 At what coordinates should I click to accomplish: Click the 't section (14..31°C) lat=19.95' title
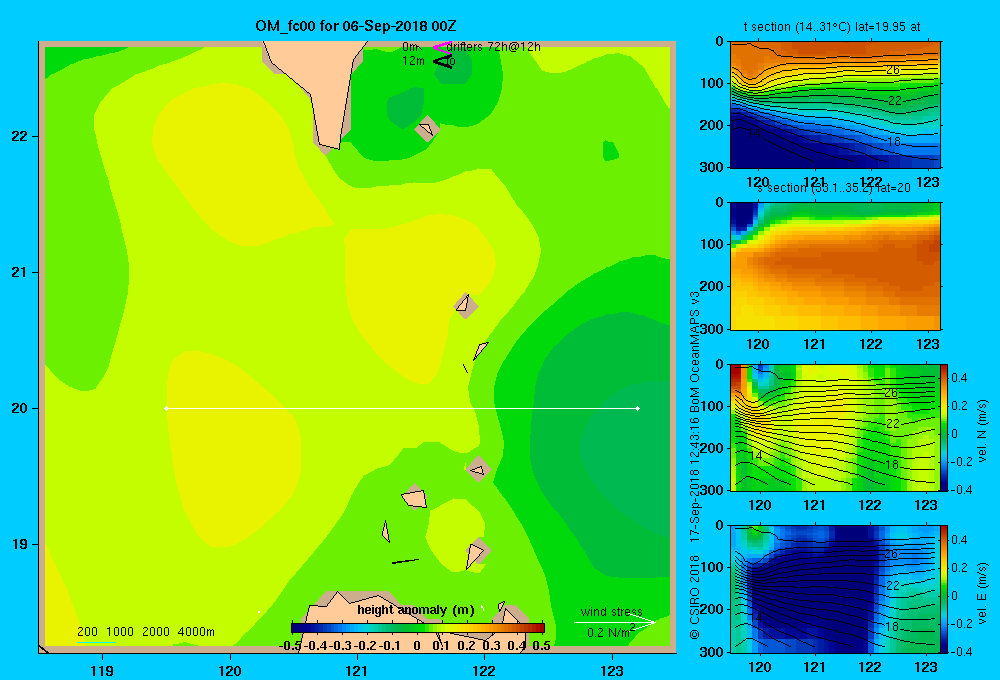(x=832, y=27)
